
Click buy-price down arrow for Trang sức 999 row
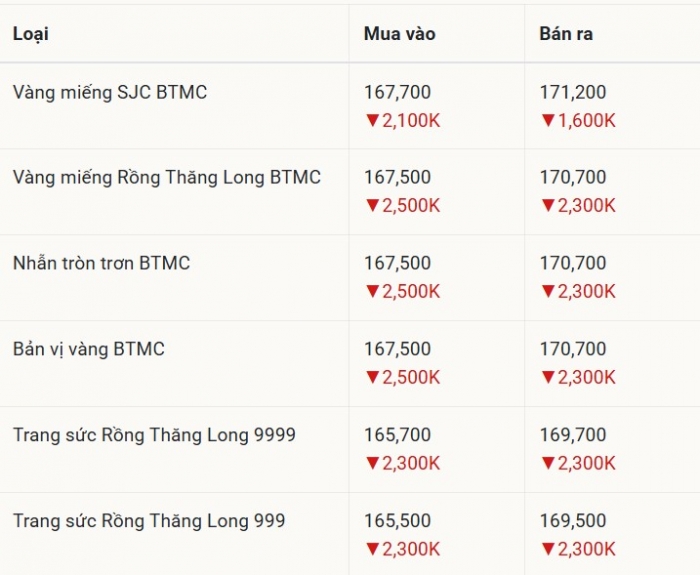tap(372, 549)
